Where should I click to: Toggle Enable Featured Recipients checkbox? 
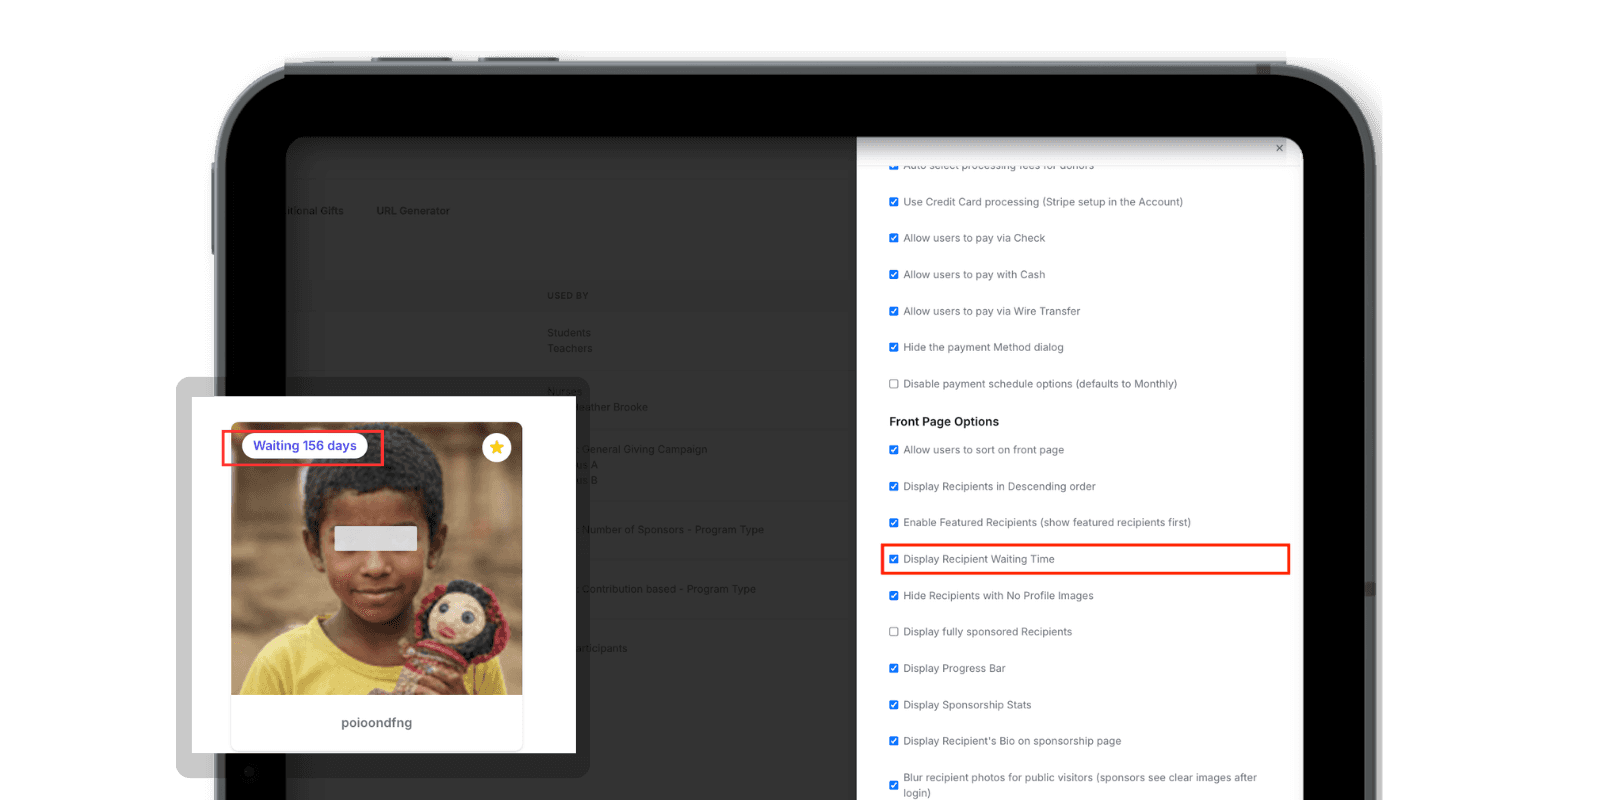tap(894, 522)
